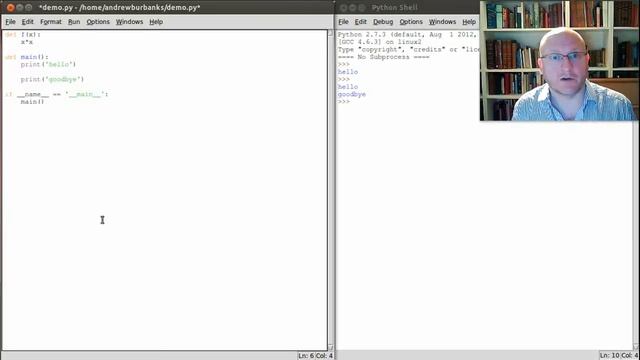Click the Python Shell title bar text

point(394,7)
